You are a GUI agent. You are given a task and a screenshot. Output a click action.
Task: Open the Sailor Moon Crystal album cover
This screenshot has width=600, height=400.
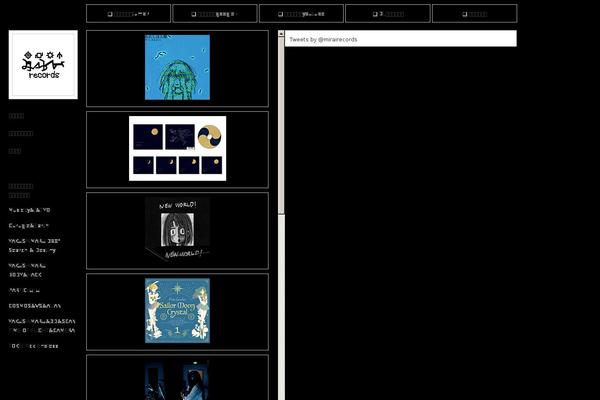(177, 310)
